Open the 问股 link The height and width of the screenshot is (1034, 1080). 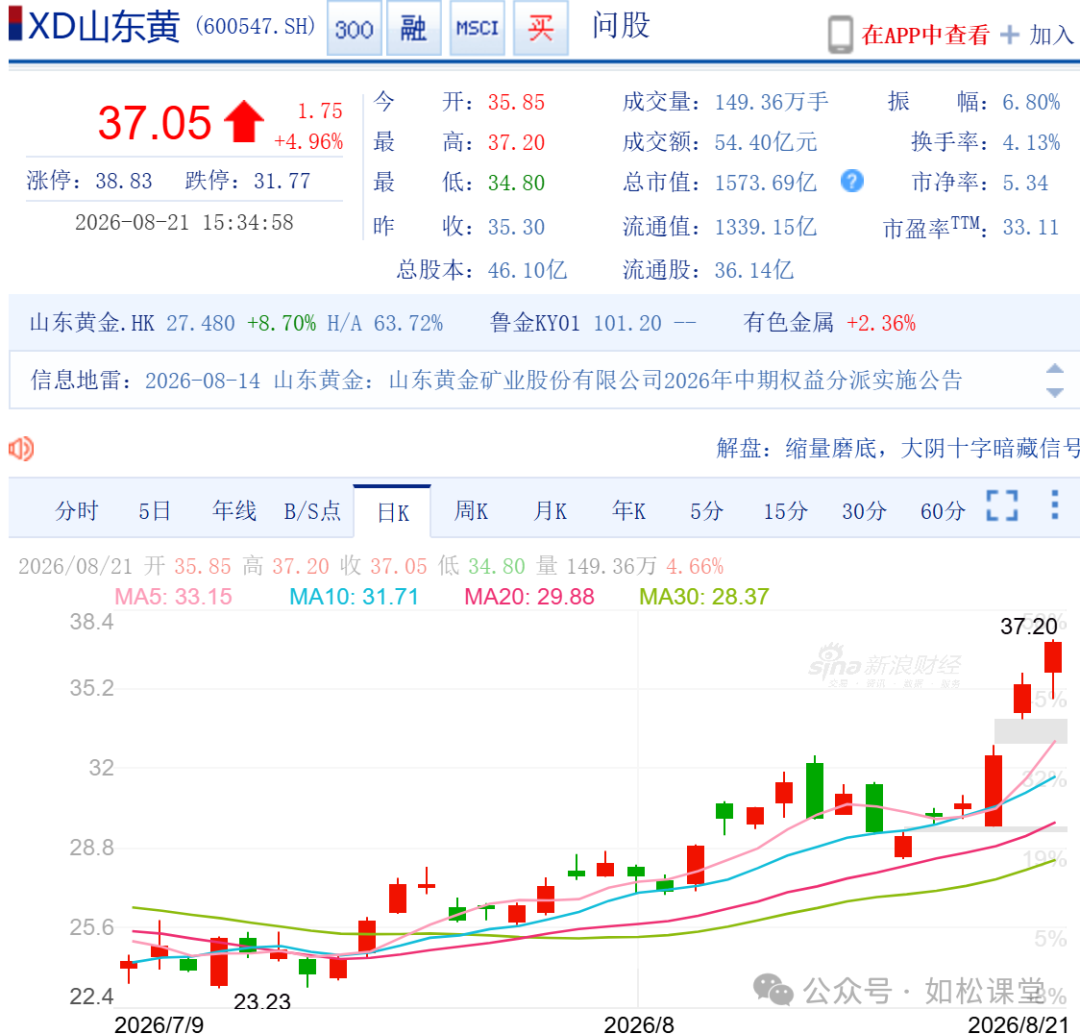(x=621, y=25)
